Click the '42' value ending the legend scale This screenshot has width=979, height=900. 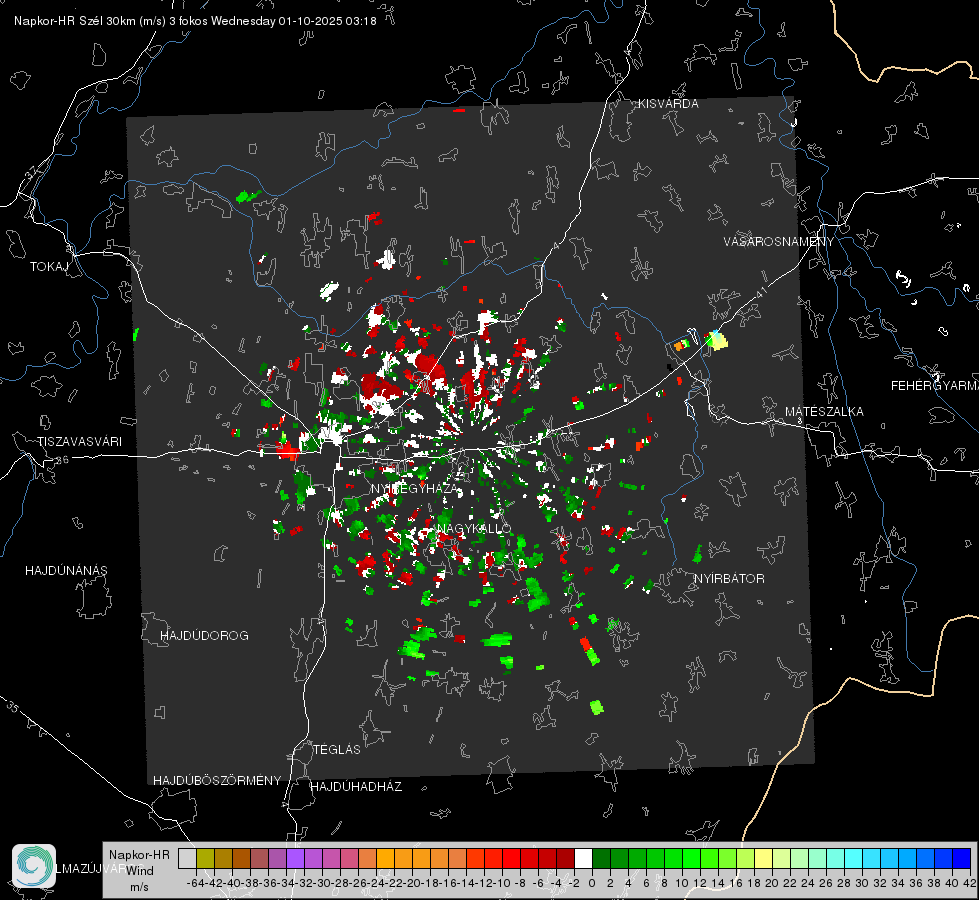pyautogui.click(x=970, y=883)
